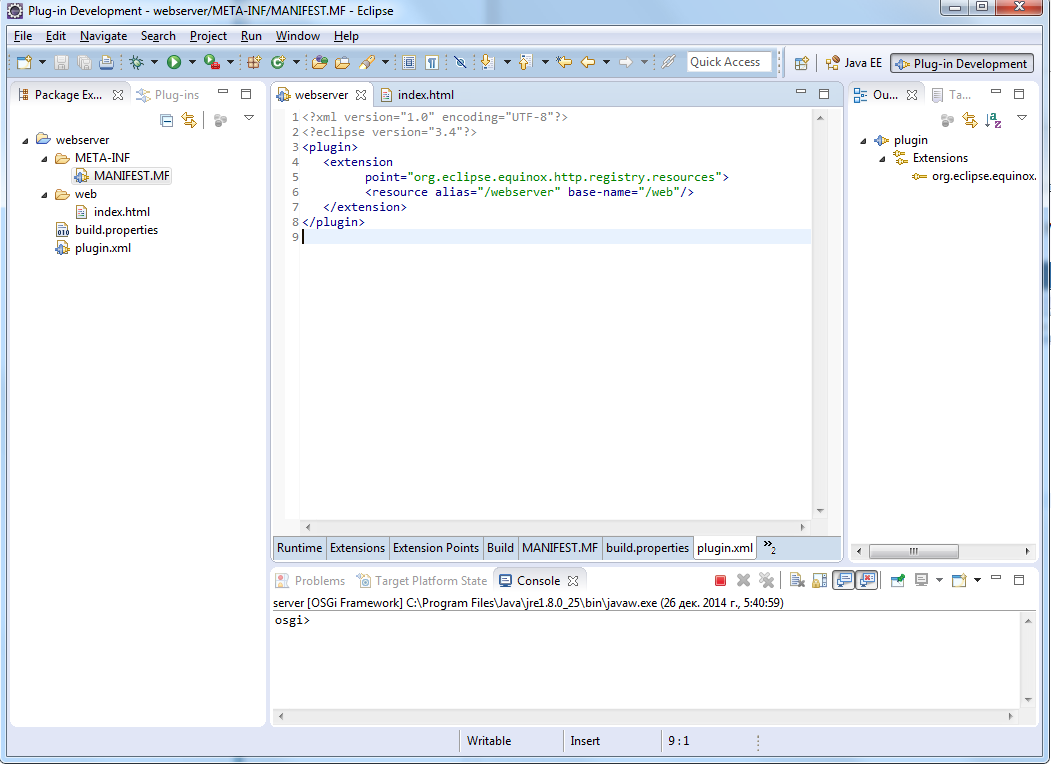This screenshot has width=1051, height=764.
Task: Show hidden editor page tabs chevron
Action: coord(769,547)
